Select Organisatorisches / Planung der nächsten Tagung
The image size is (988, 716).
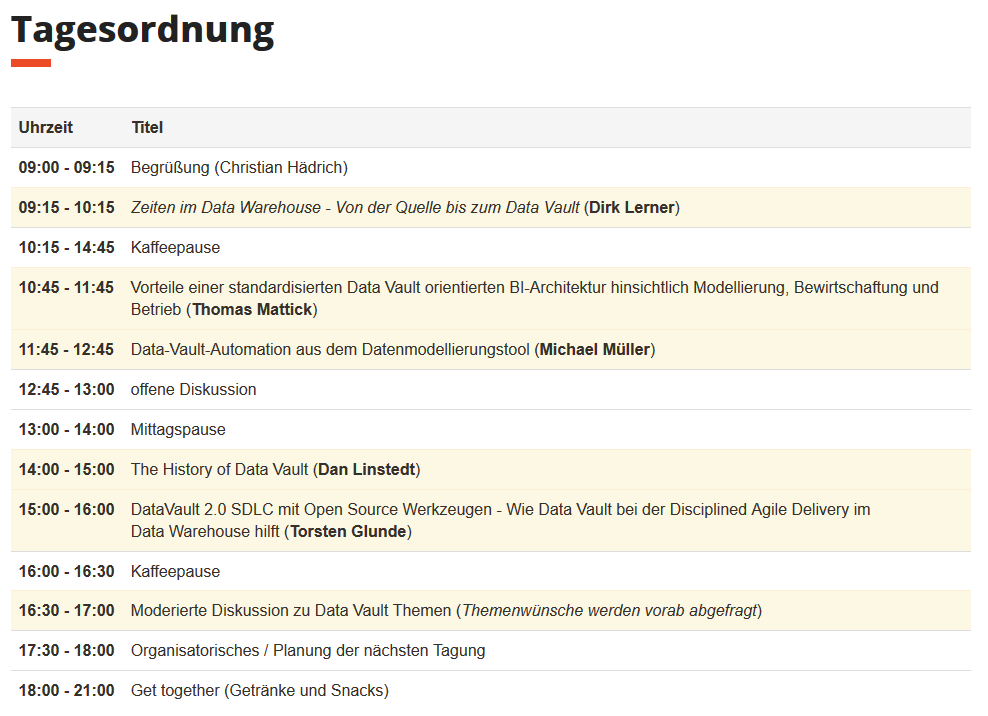pos(308,650)
